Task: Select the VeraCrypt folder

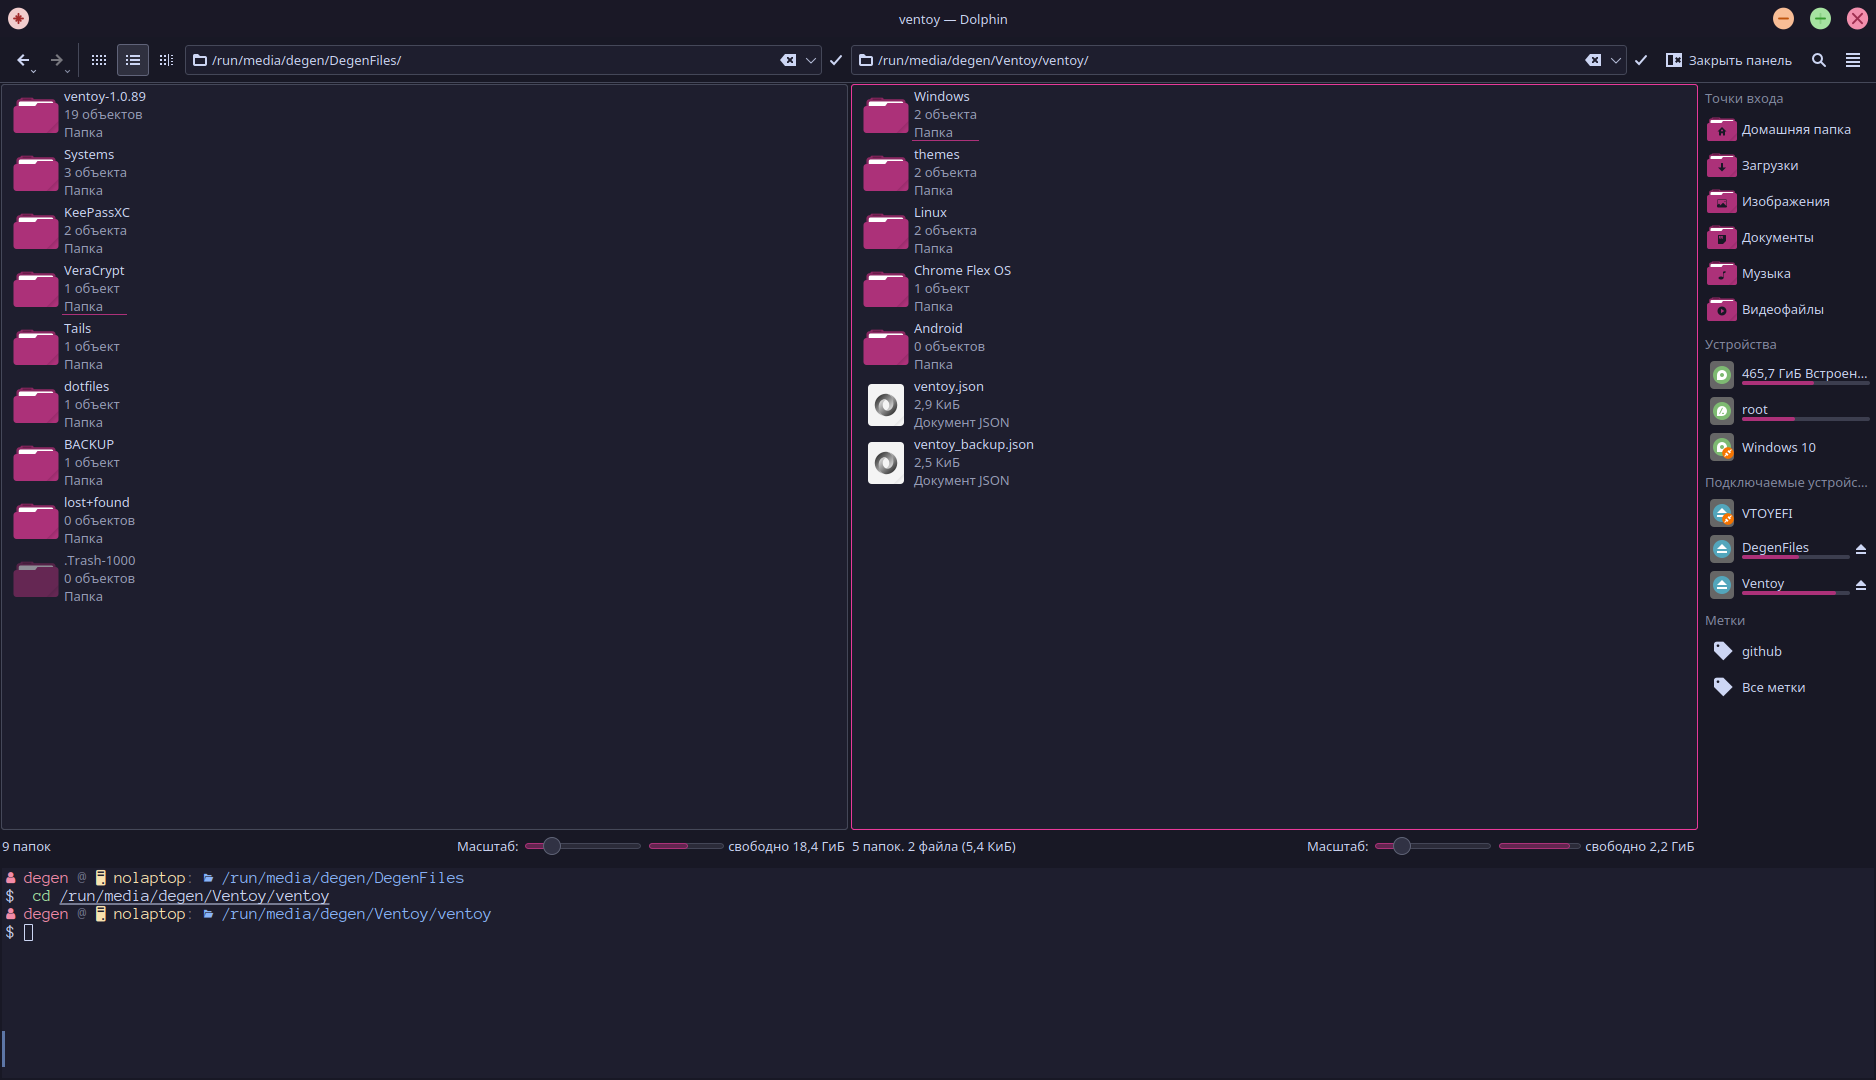Action: click(68, 288)
